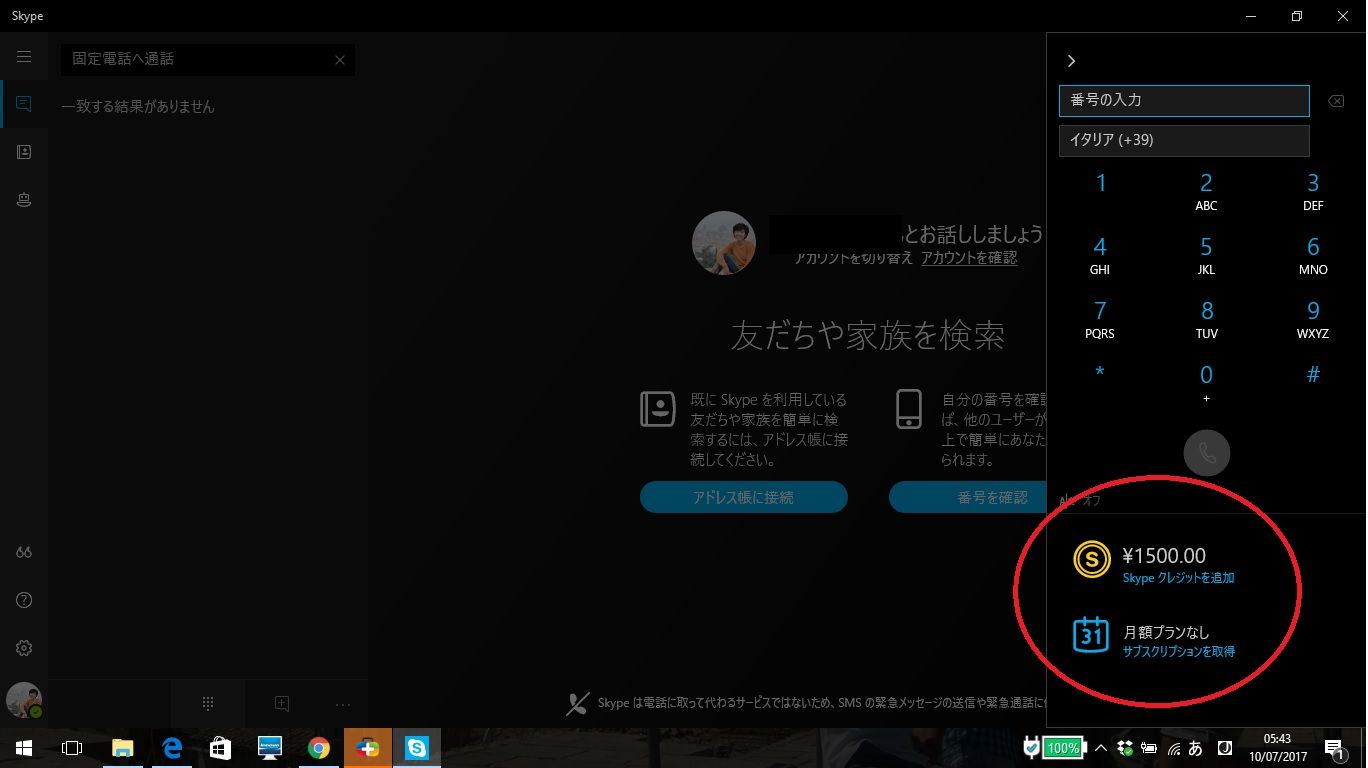Click the large profile picture in welcome area
This screenshot has width=1368, height=768.
pos(724,243)
